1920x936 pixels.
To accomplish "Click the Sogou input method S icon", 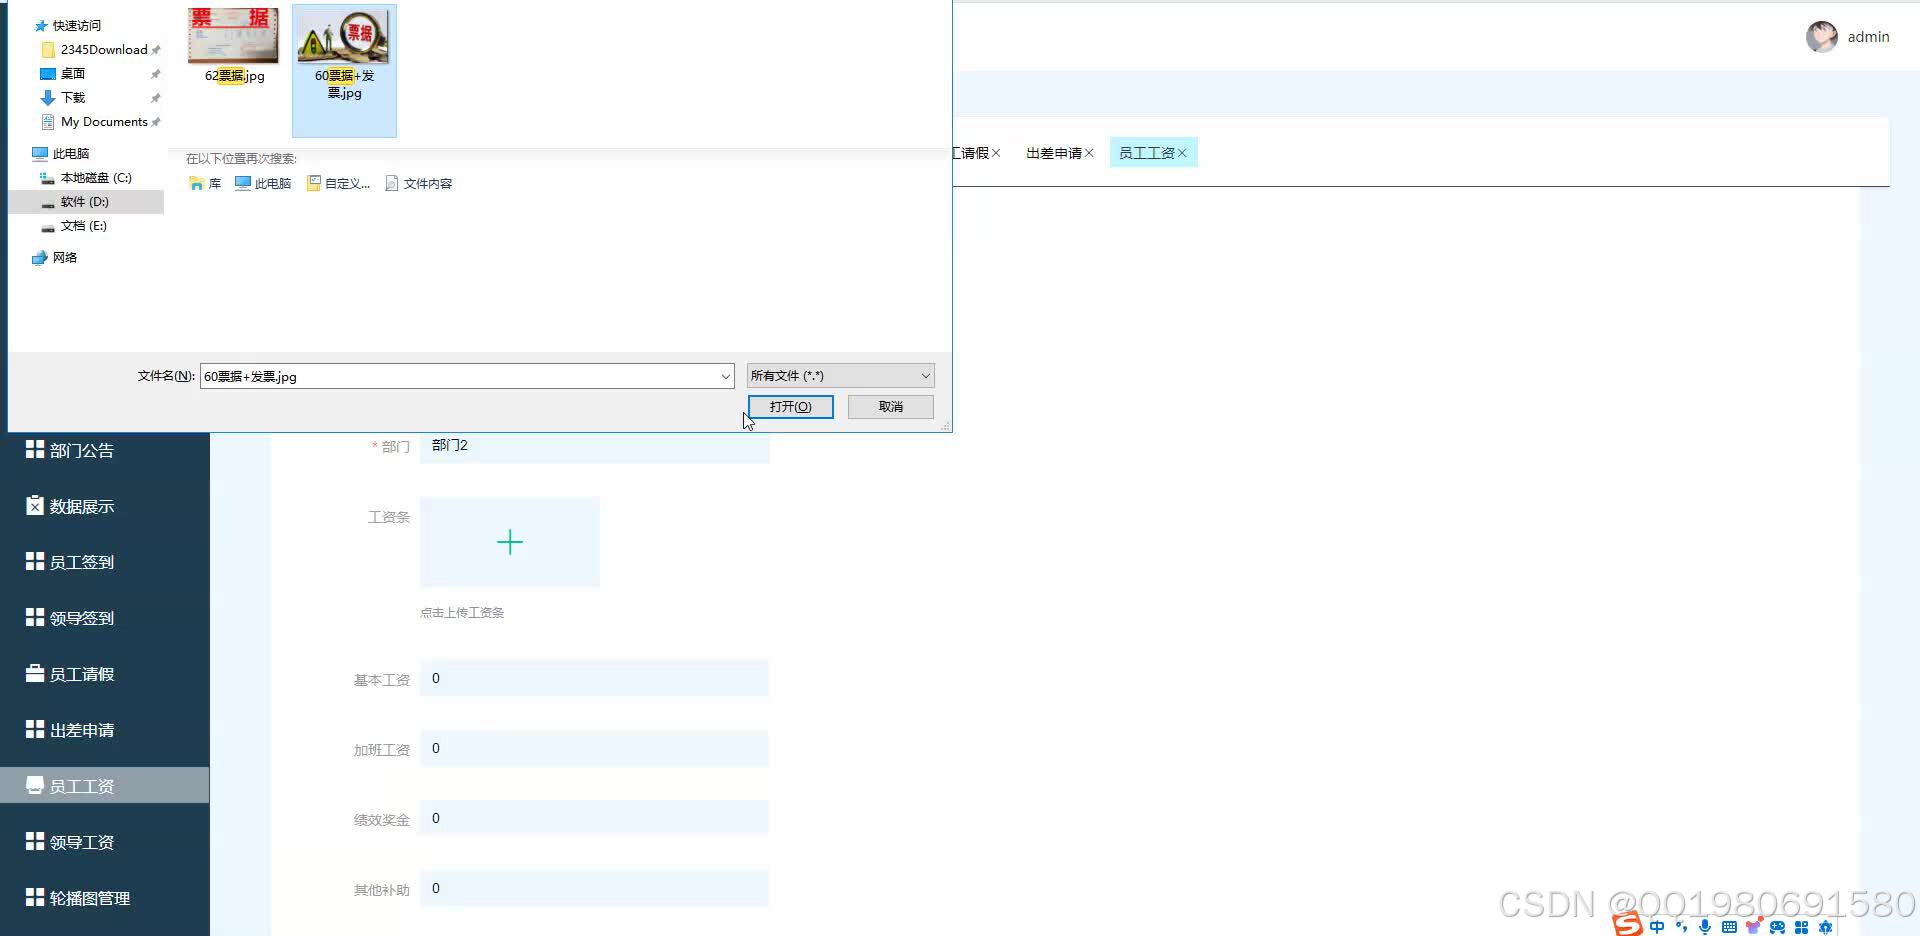I will 1628,925.
